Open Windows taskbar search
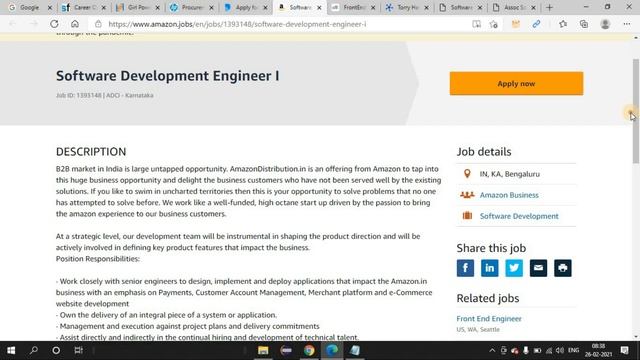Screen dimensions: 640x360 tap(34, 350)
